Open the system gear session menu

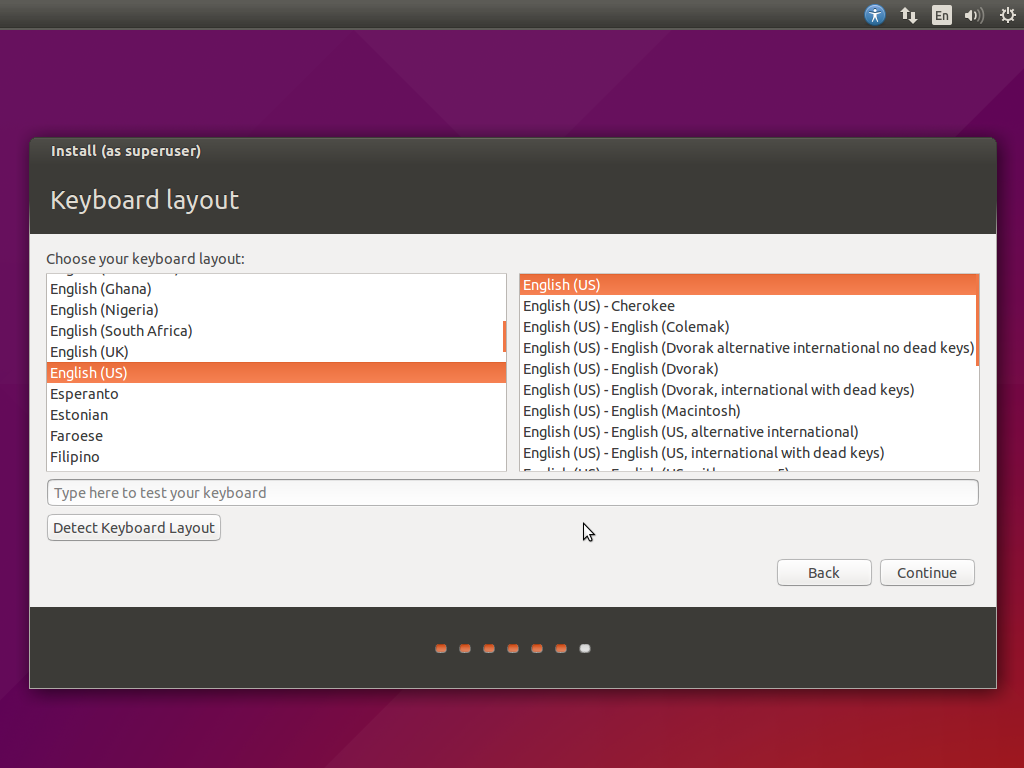click(1008, 14)
